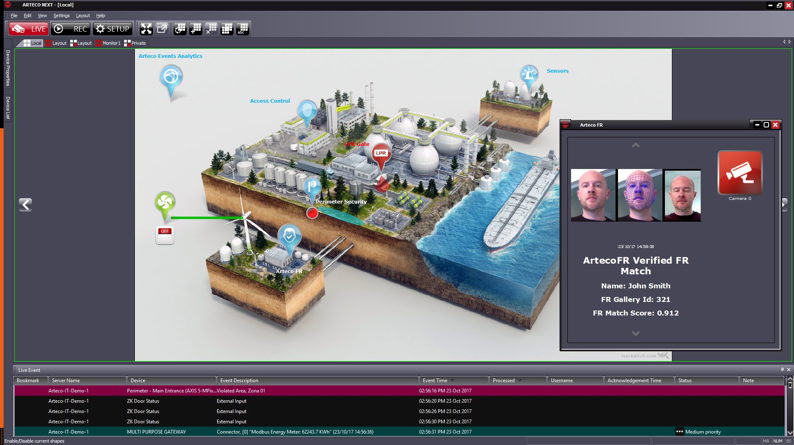Sort by the Server Name column header
The width and height of the screenshot is (794, 445).
click(x=87, y=380)
